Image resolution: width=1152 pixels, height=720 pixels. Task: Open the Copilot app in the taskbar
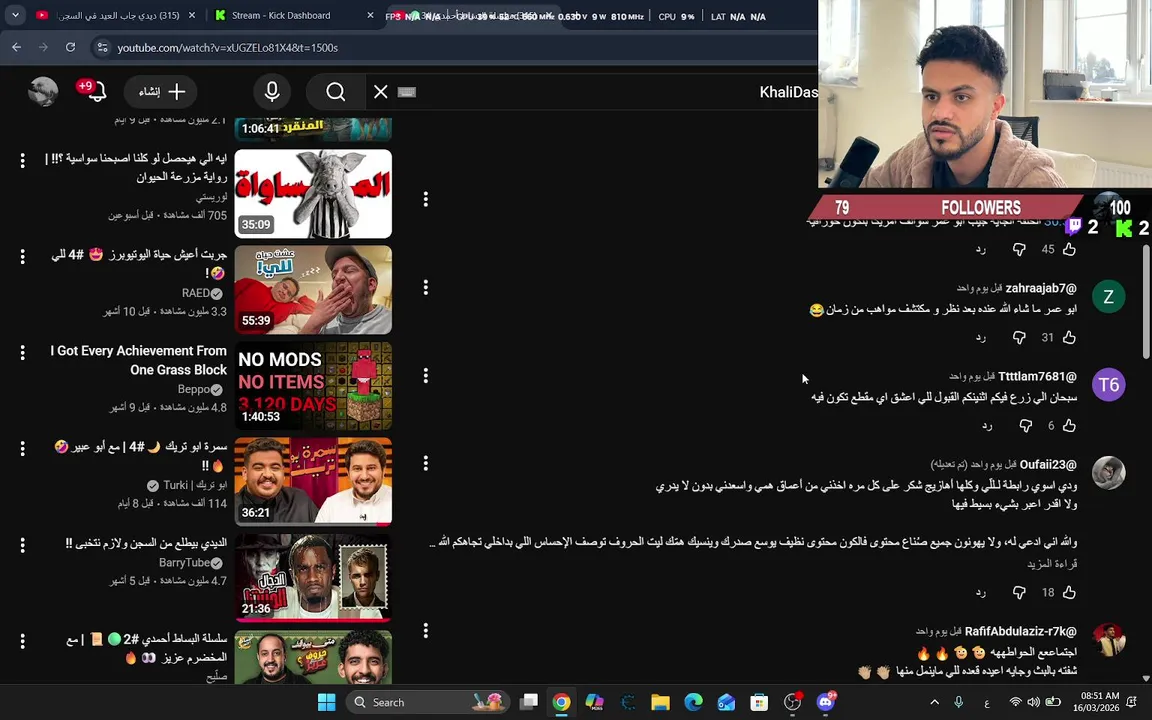pos(594,702)
